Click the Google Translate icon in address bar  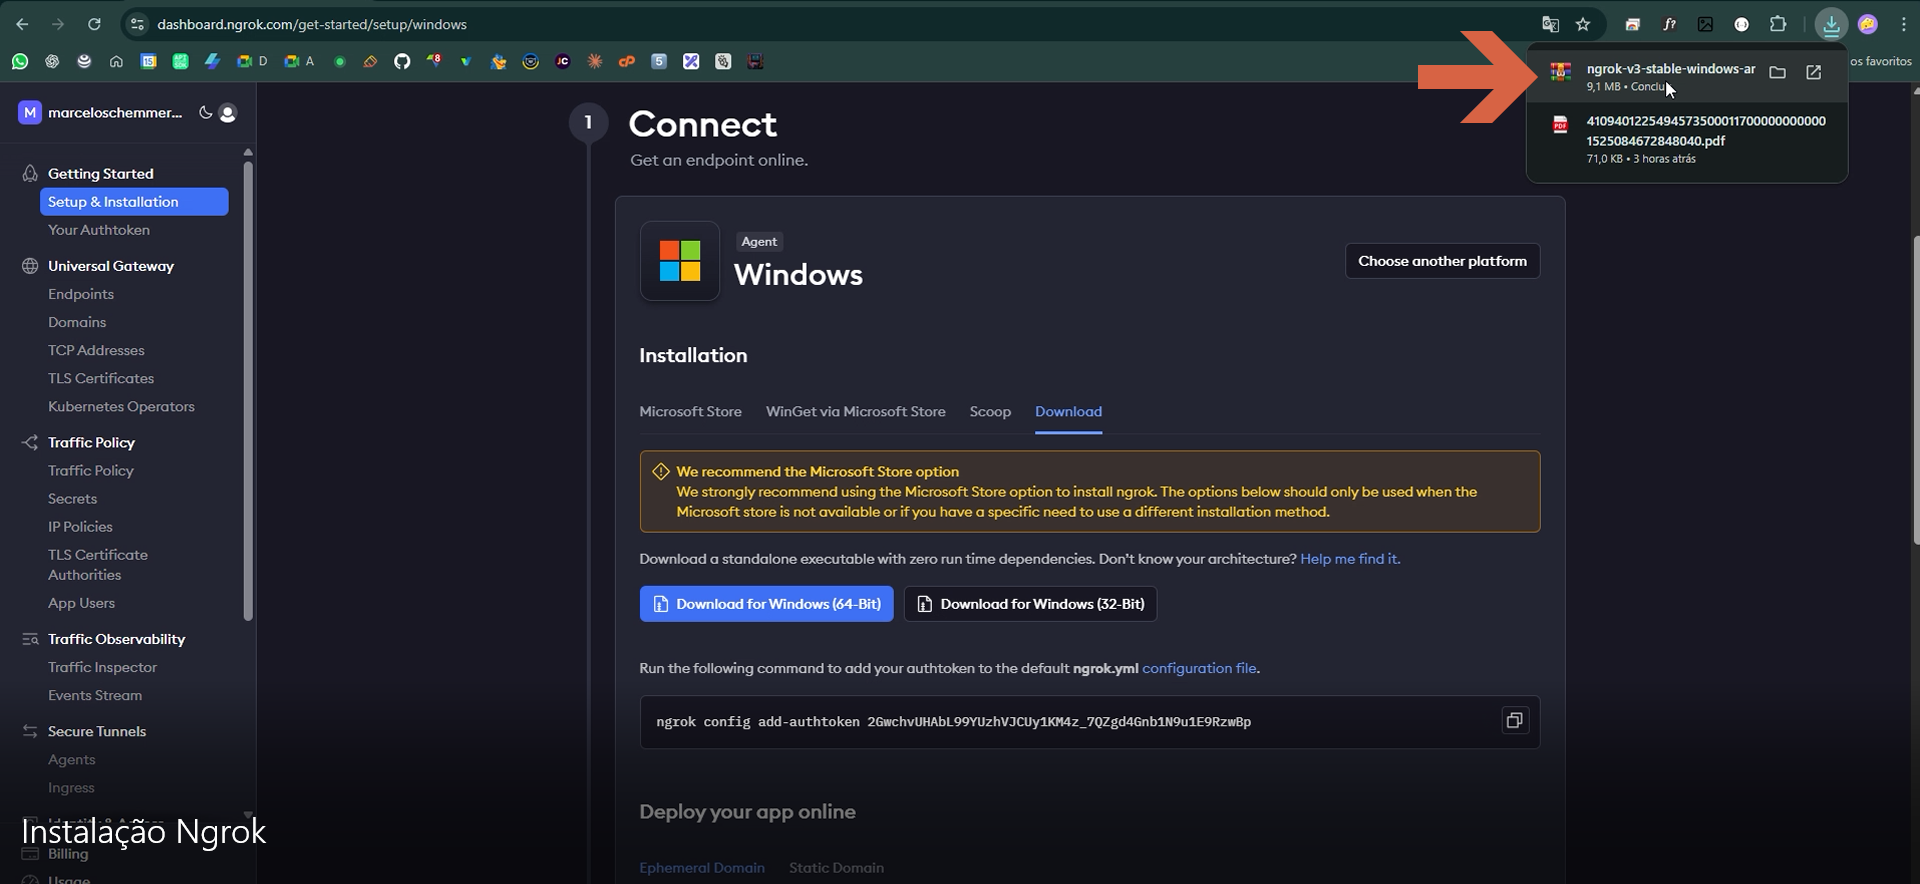click(x=1550, y=24)
